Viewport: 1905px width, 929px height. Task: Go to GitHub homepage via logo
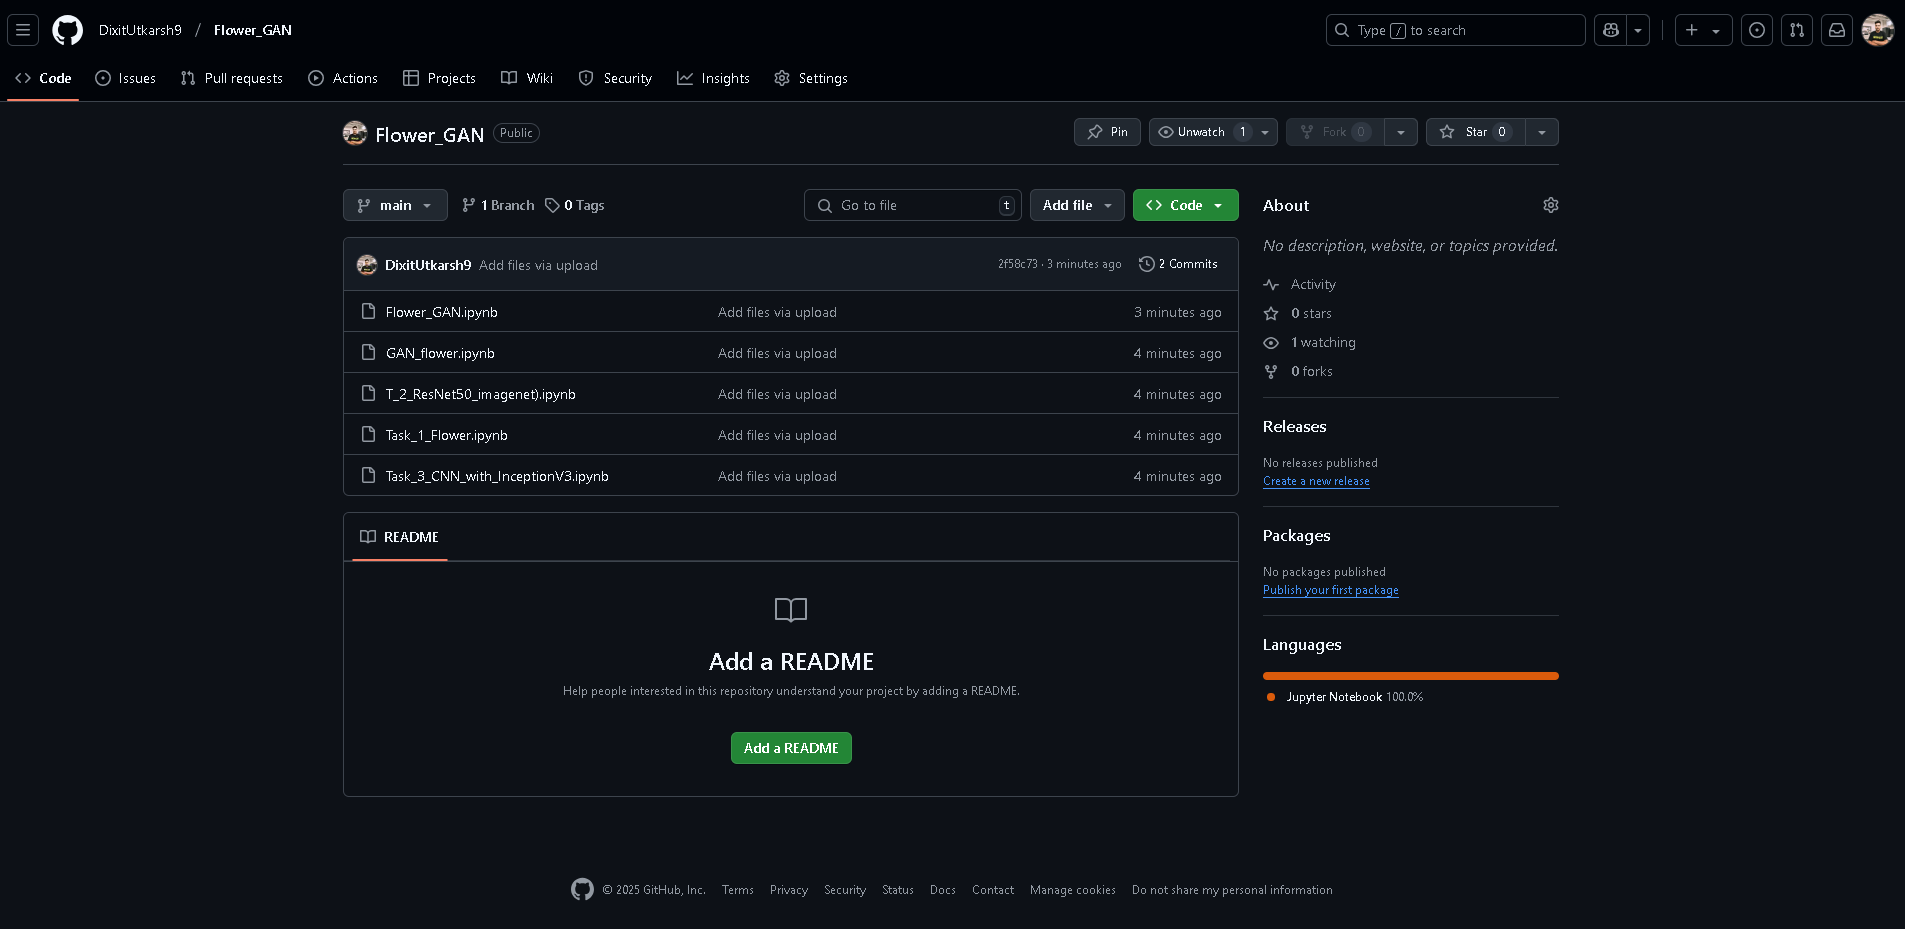(x=67, y=30)
